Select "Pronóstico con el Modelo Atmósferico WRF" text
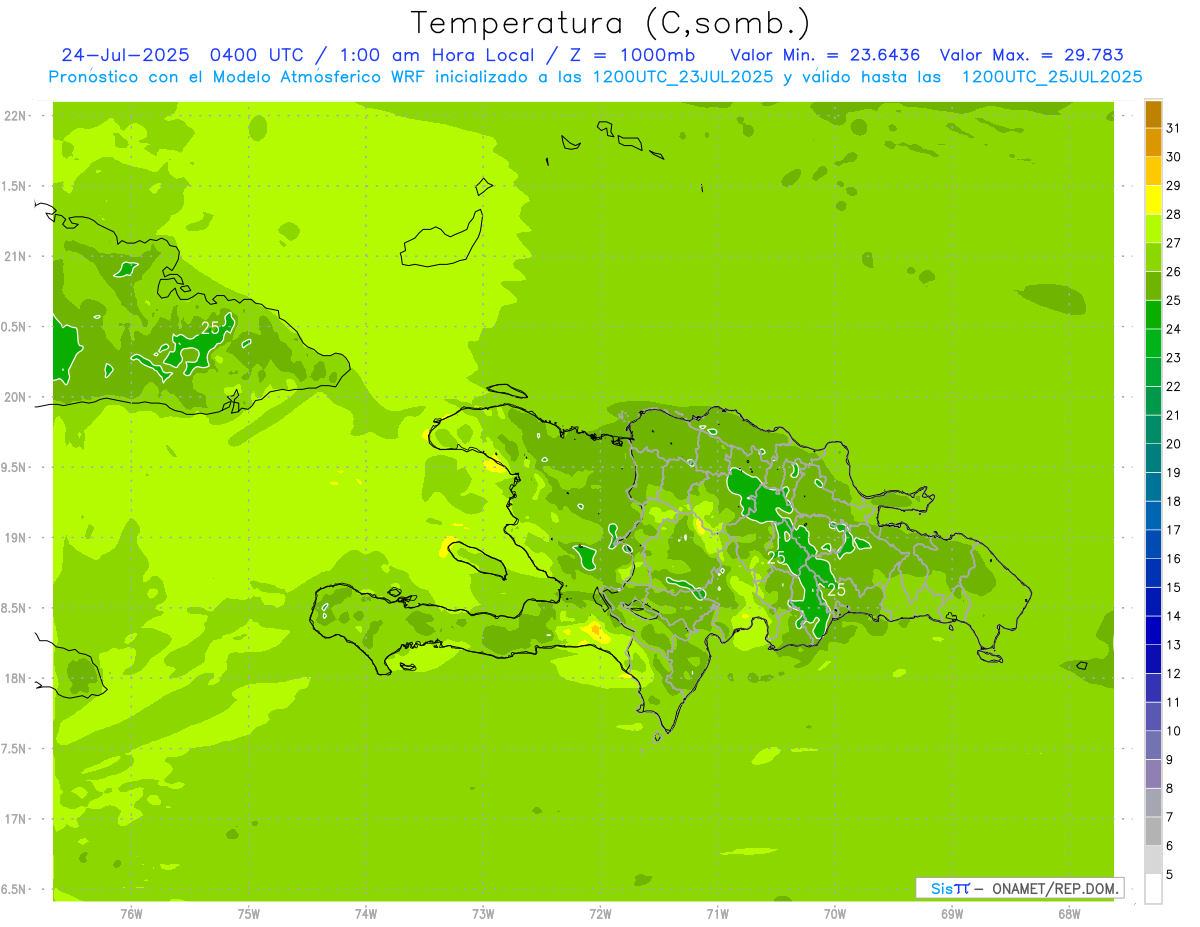The image size is (1200, 927). click(238, 76)
